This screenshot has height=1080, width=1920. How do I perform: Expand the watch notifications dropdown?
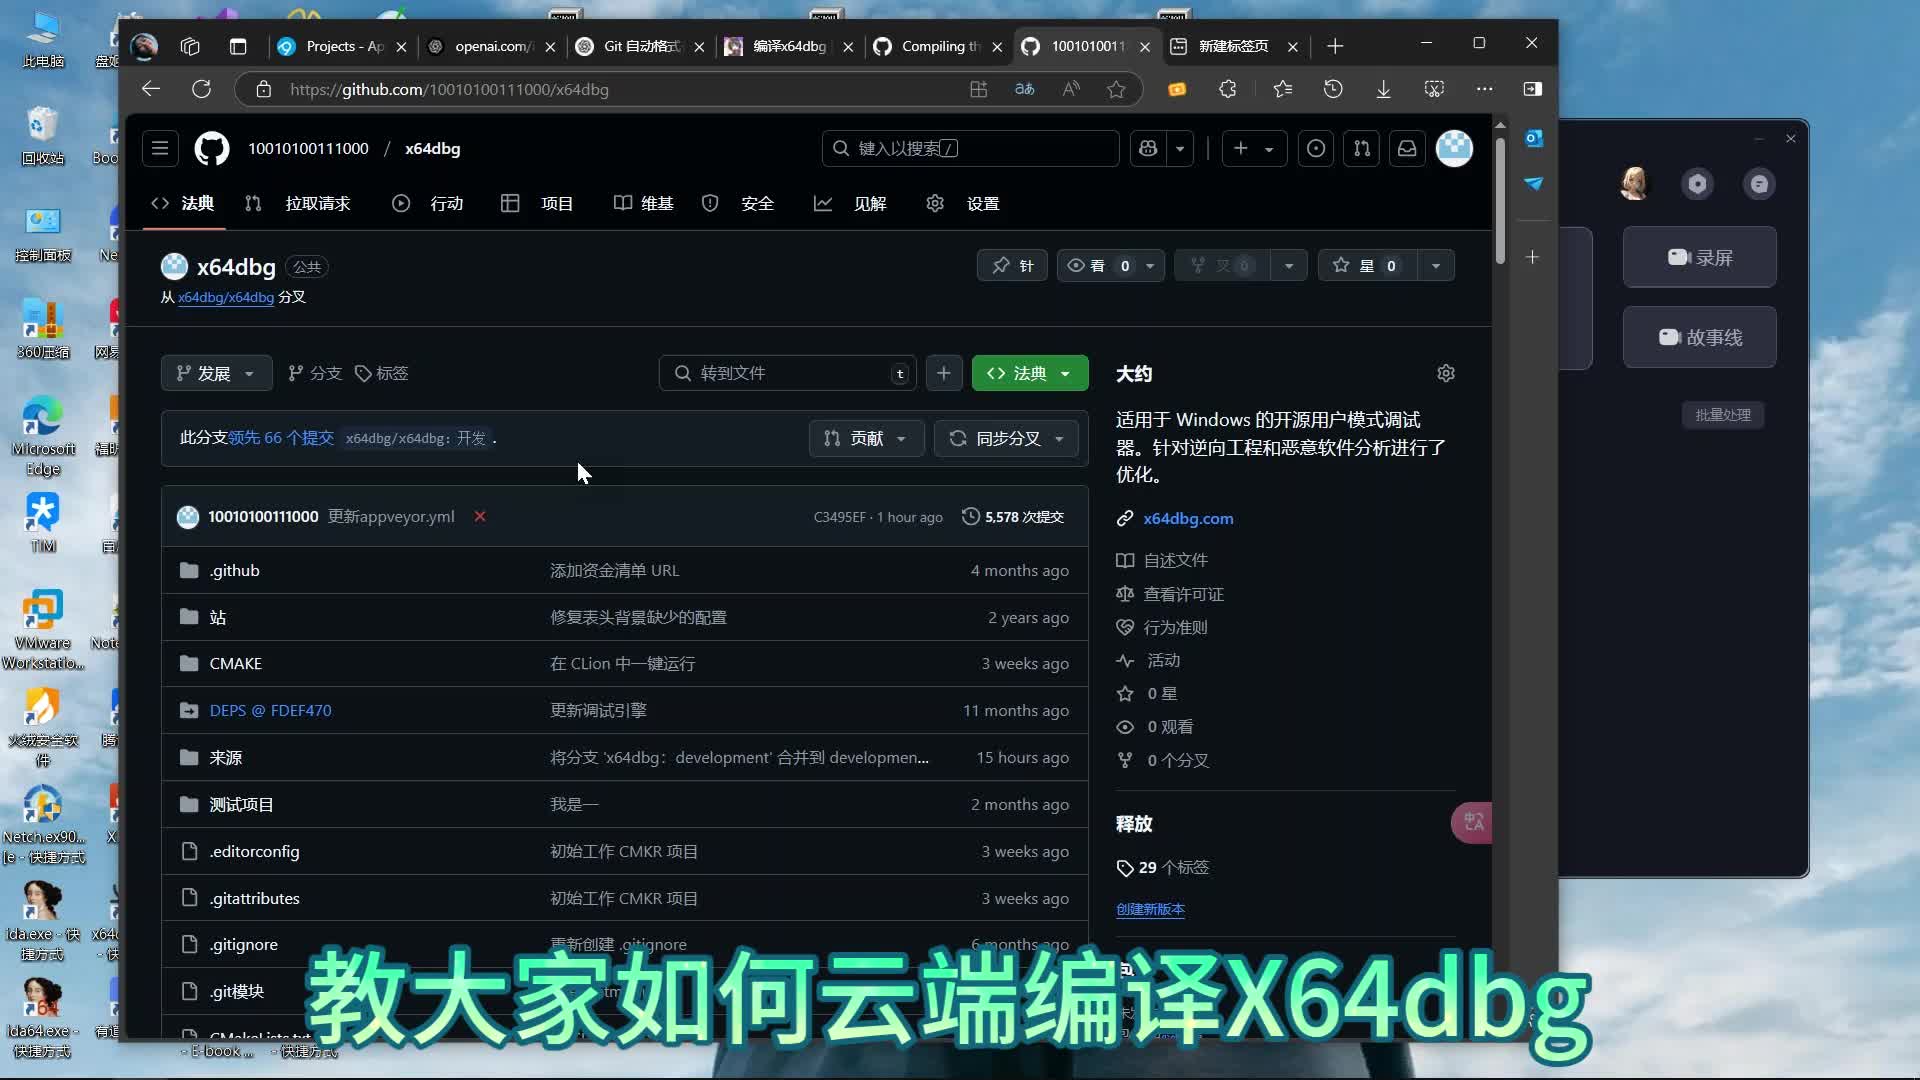coord(1150,265)
